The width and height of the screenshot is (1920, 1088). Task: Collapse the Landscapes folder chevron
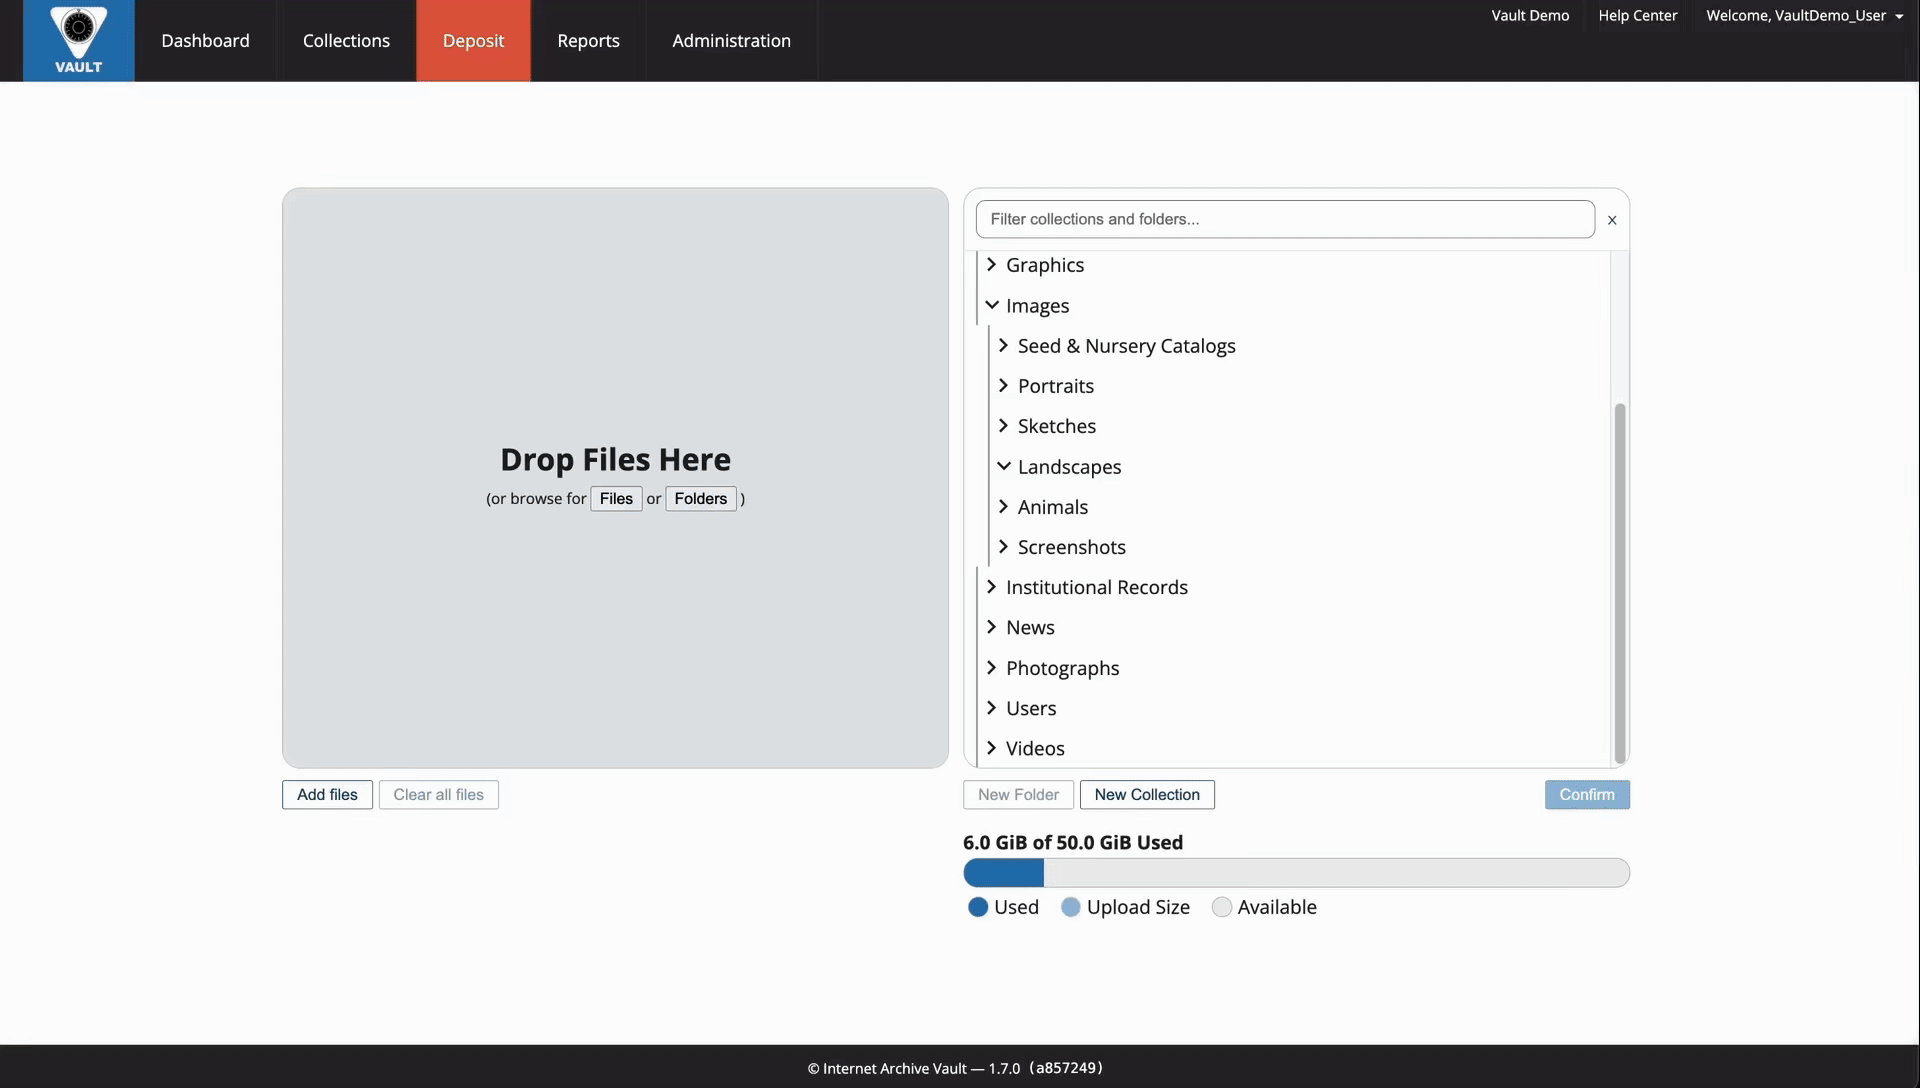1003,466
